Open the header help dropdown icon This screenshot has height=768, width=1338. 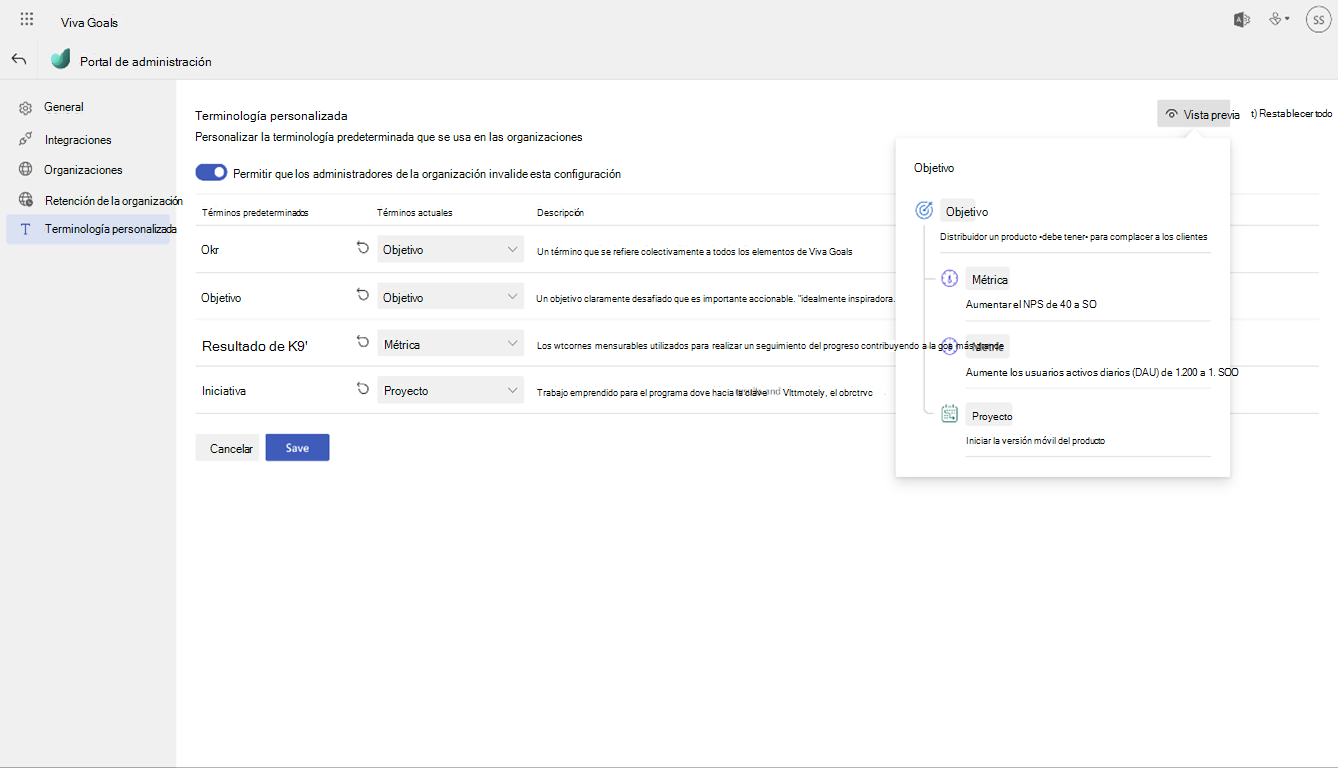pos(1279,19)
